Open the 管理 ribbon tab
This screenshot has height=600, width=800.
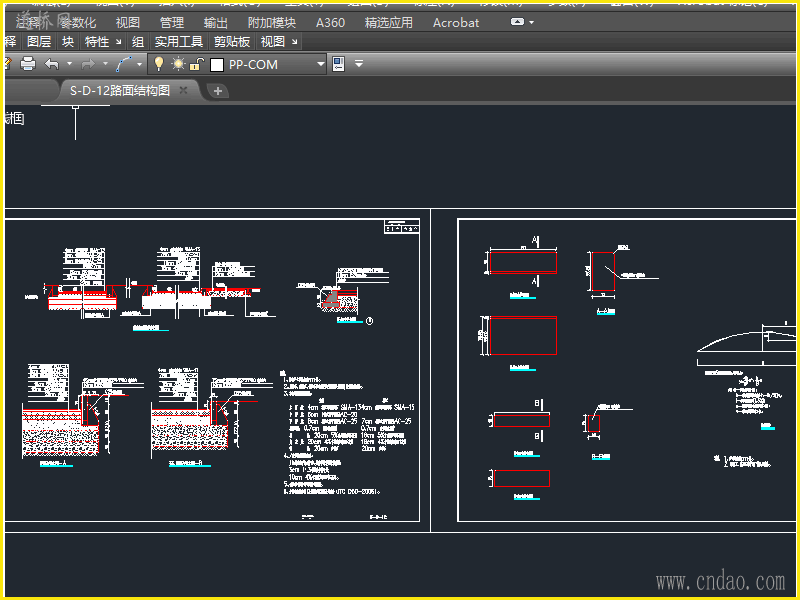(x=171, y=22)
